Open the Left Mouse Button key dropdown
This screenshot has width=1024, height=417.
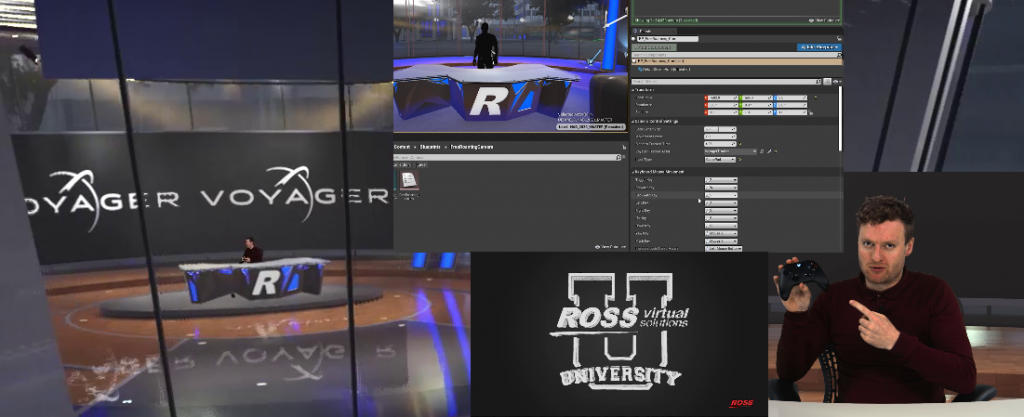coord(724,249)
